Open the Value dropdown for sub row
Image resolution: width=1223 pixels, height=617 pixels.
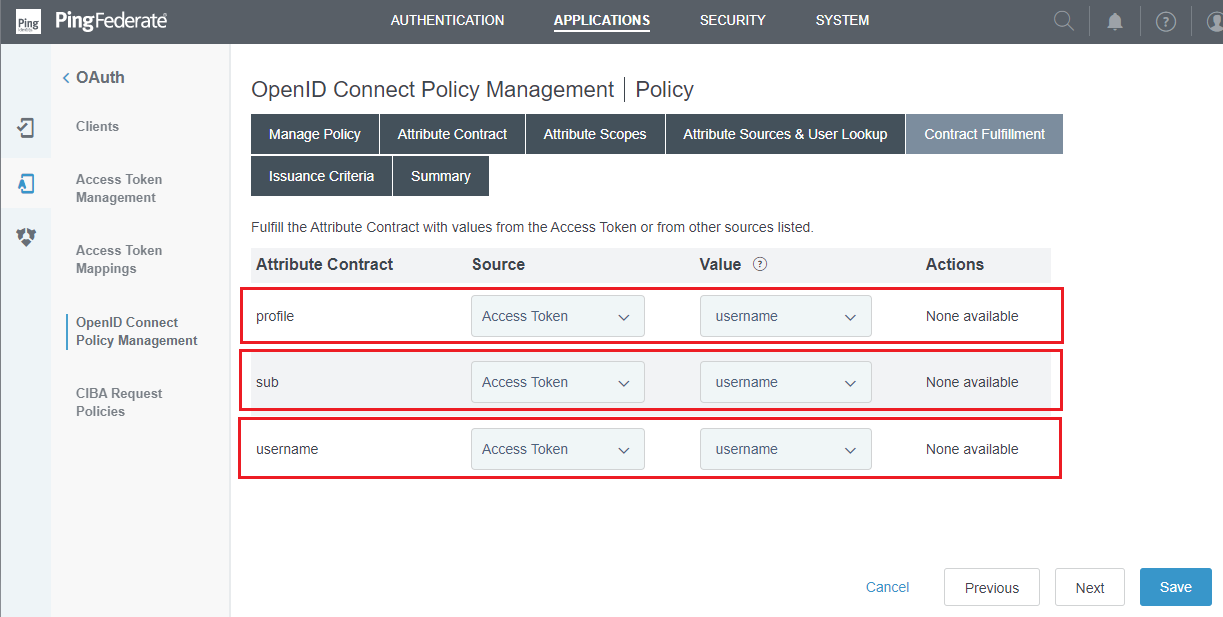[786, 382]
